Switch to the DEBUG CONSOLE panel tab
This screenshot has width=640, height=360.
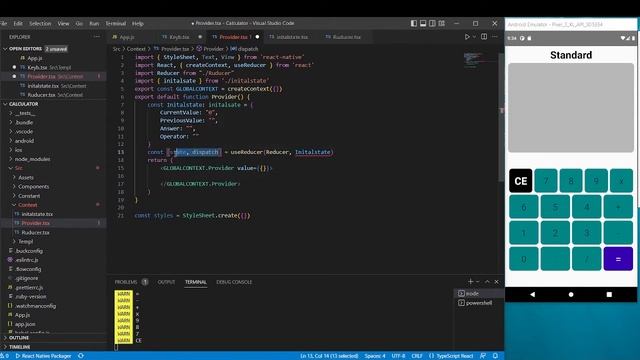click(234, 282)
